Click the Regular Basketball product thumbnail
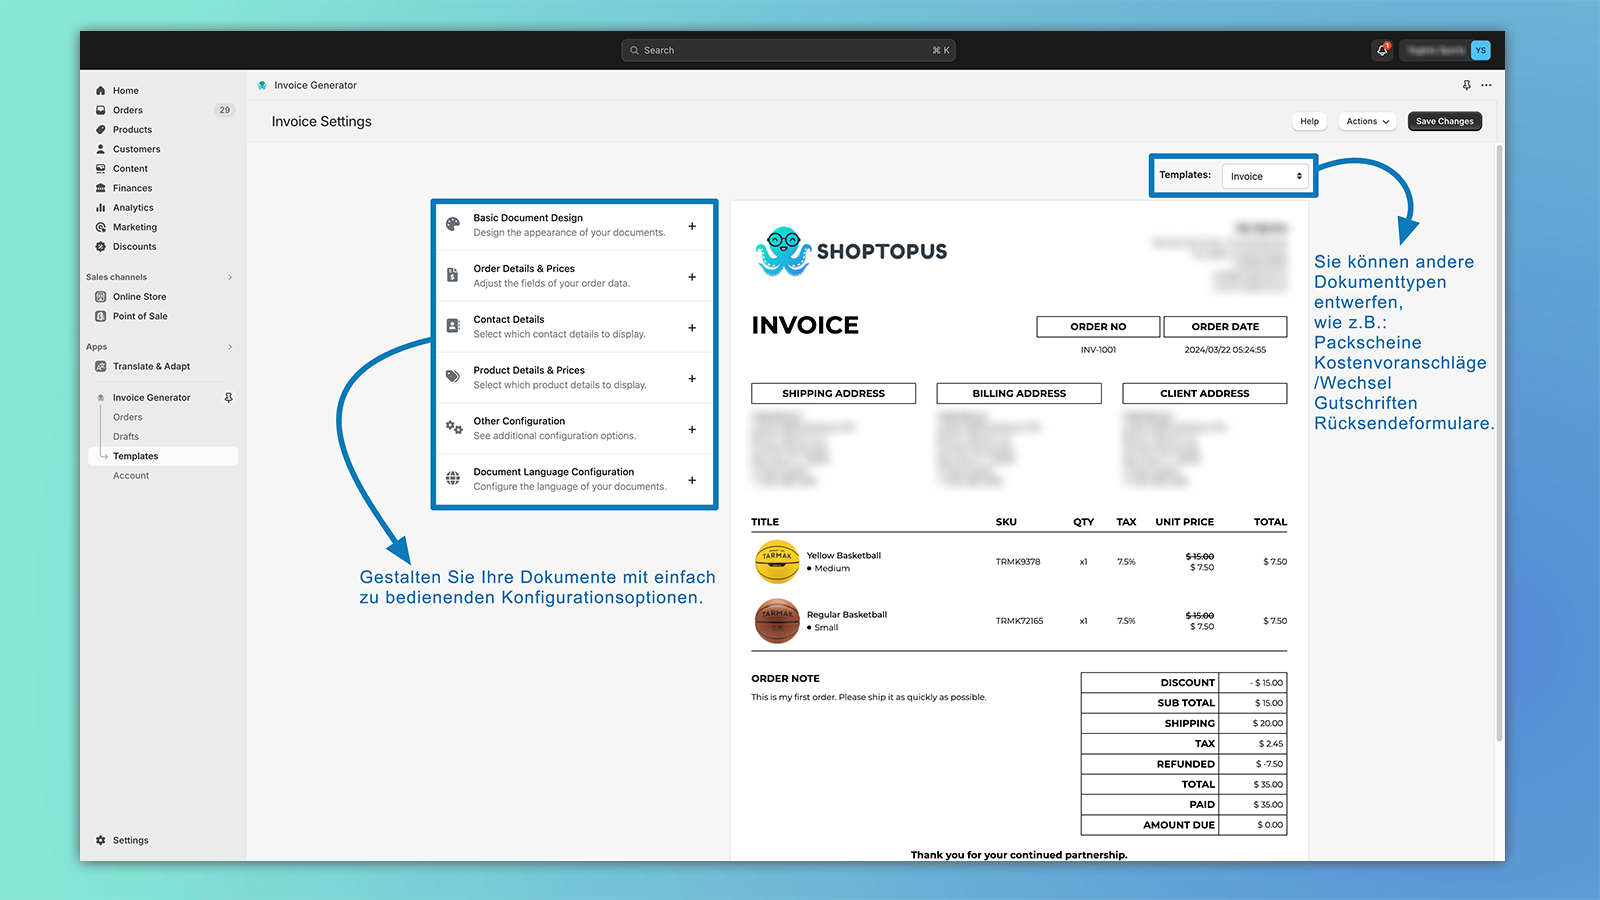Image resolution: width=1600 pixels, height=900 pixels. pos(777,621)
